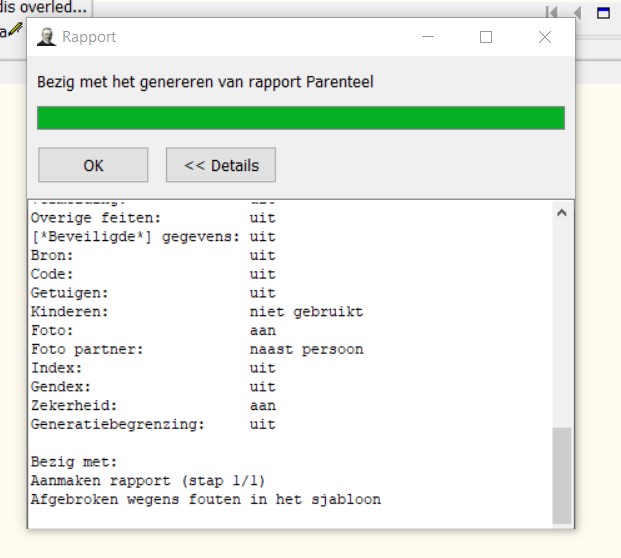Click the Rapport title bar text
621x558 pixels.
pos(89,37)
